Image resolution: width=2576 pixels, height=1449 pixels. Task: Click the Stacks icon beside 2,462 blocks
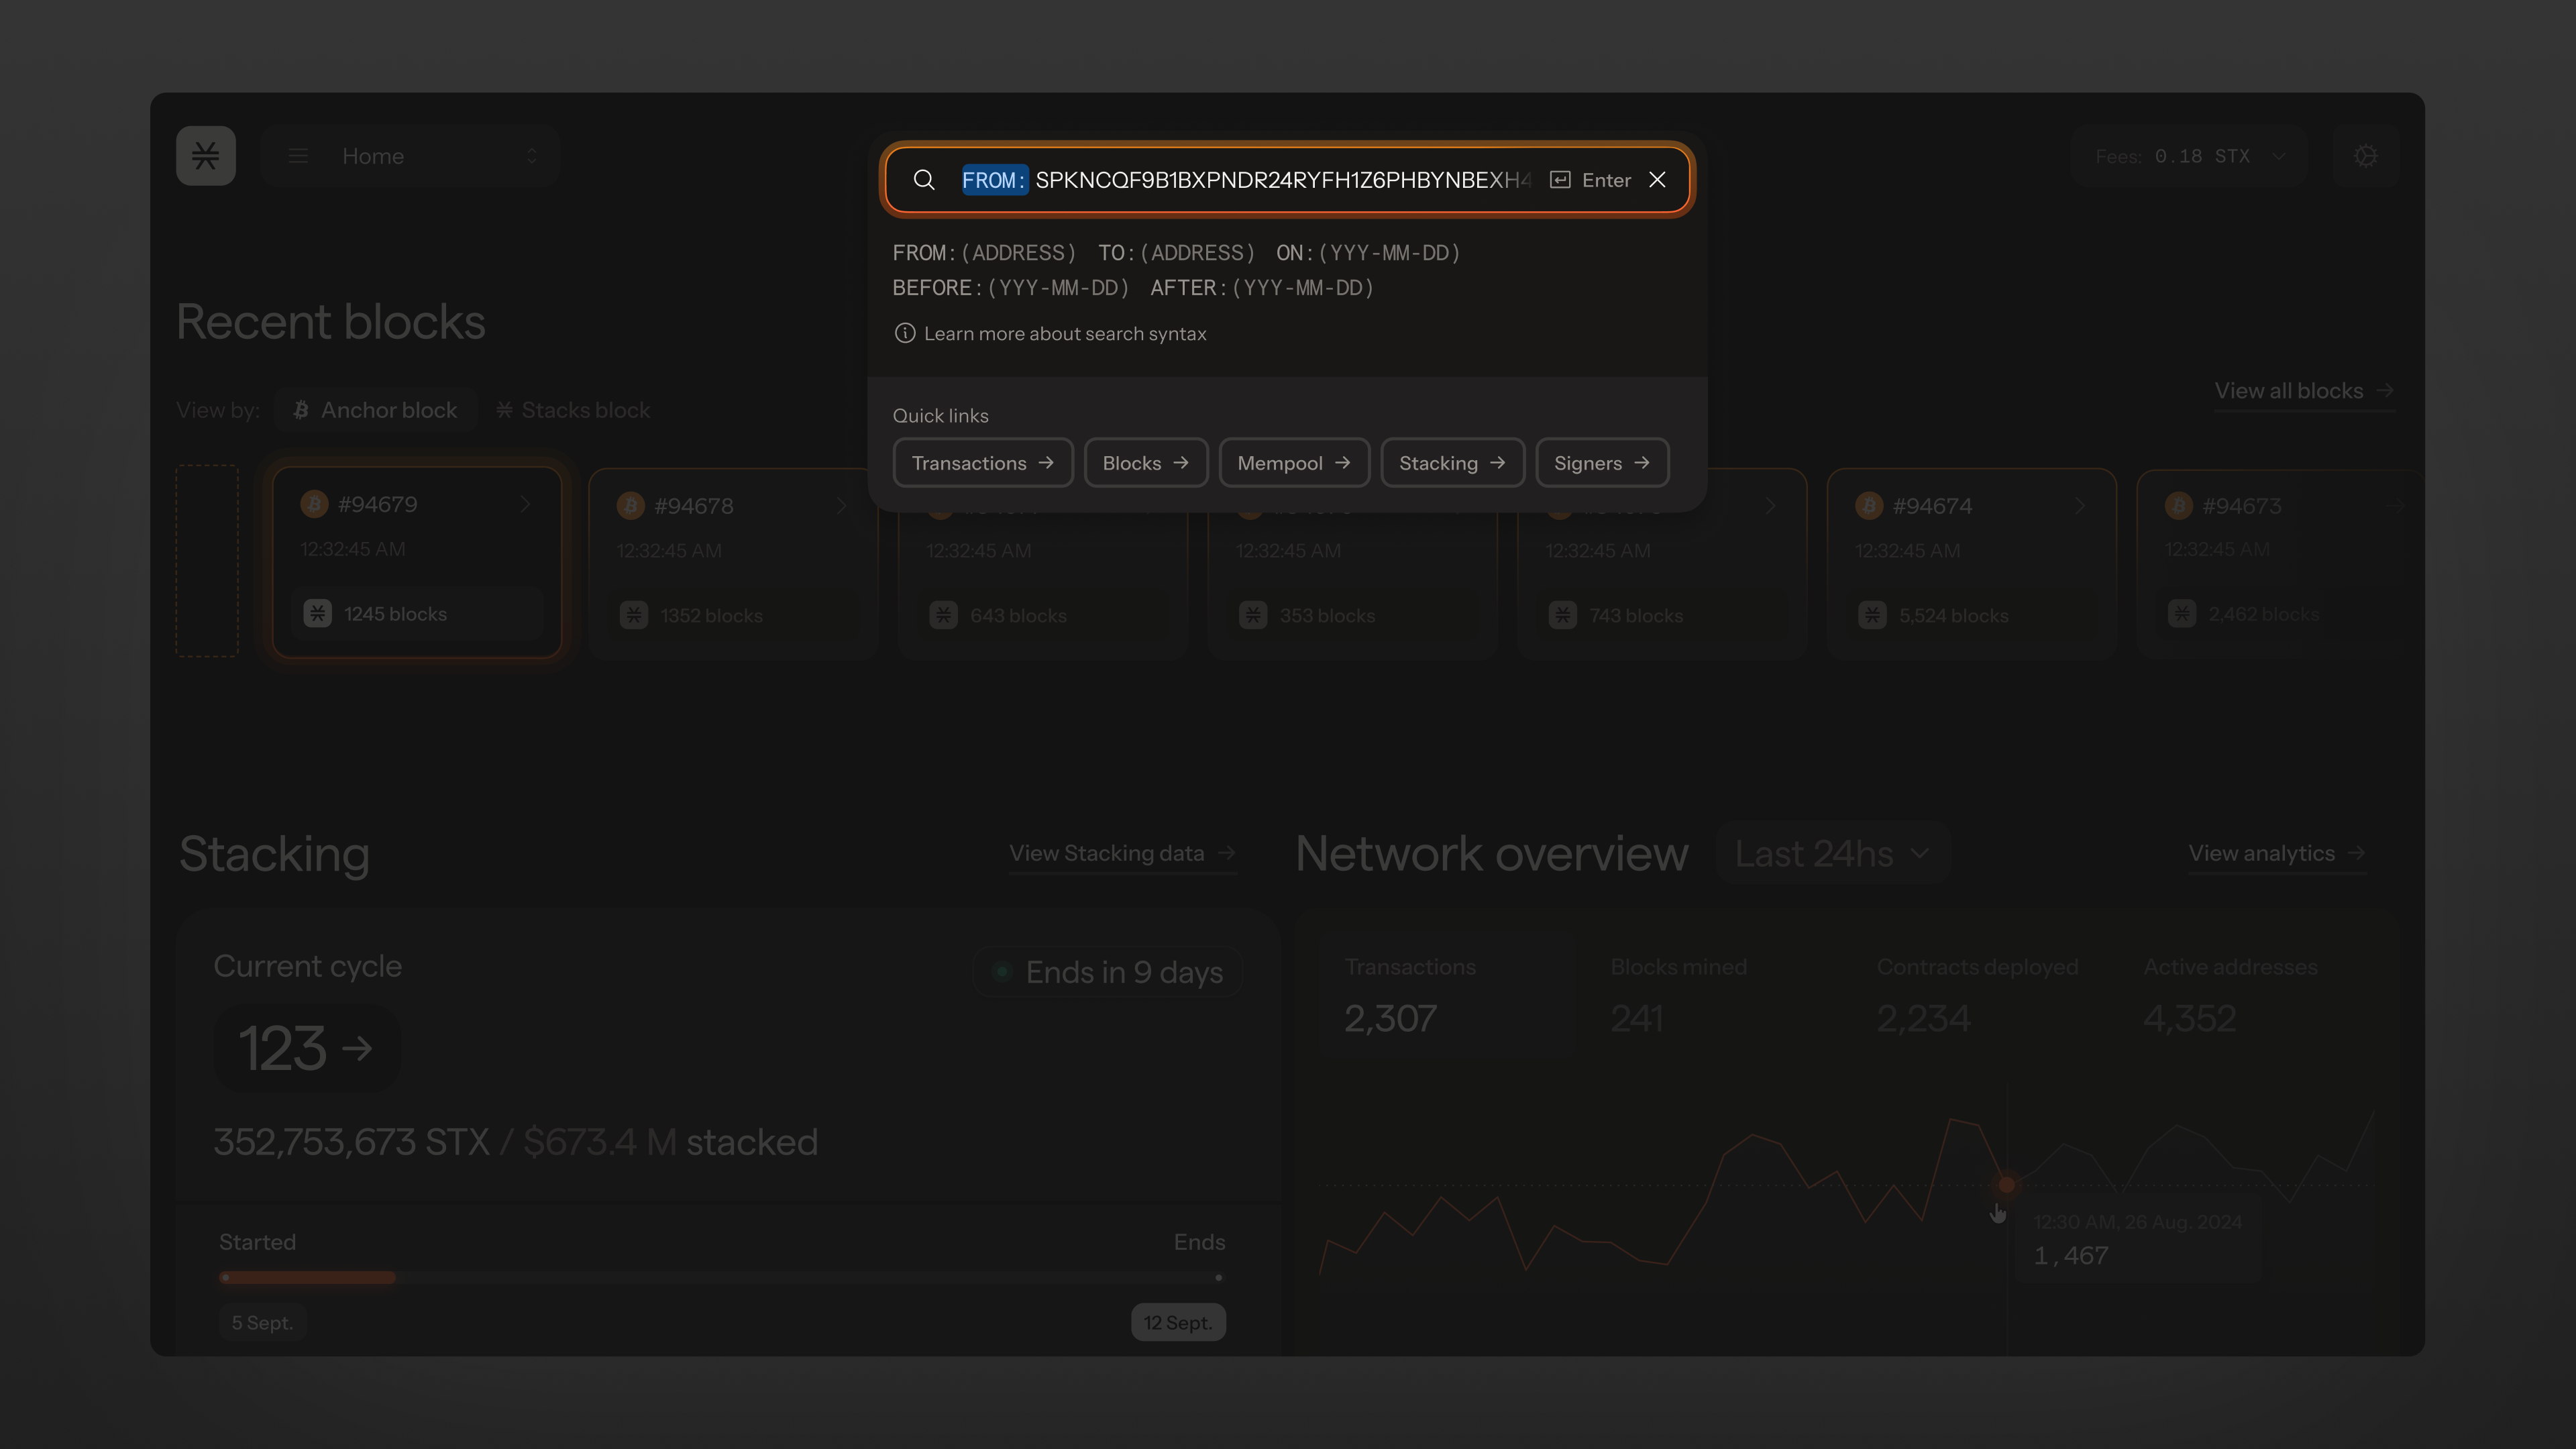pyautogui.click(x=2182, y=614)
